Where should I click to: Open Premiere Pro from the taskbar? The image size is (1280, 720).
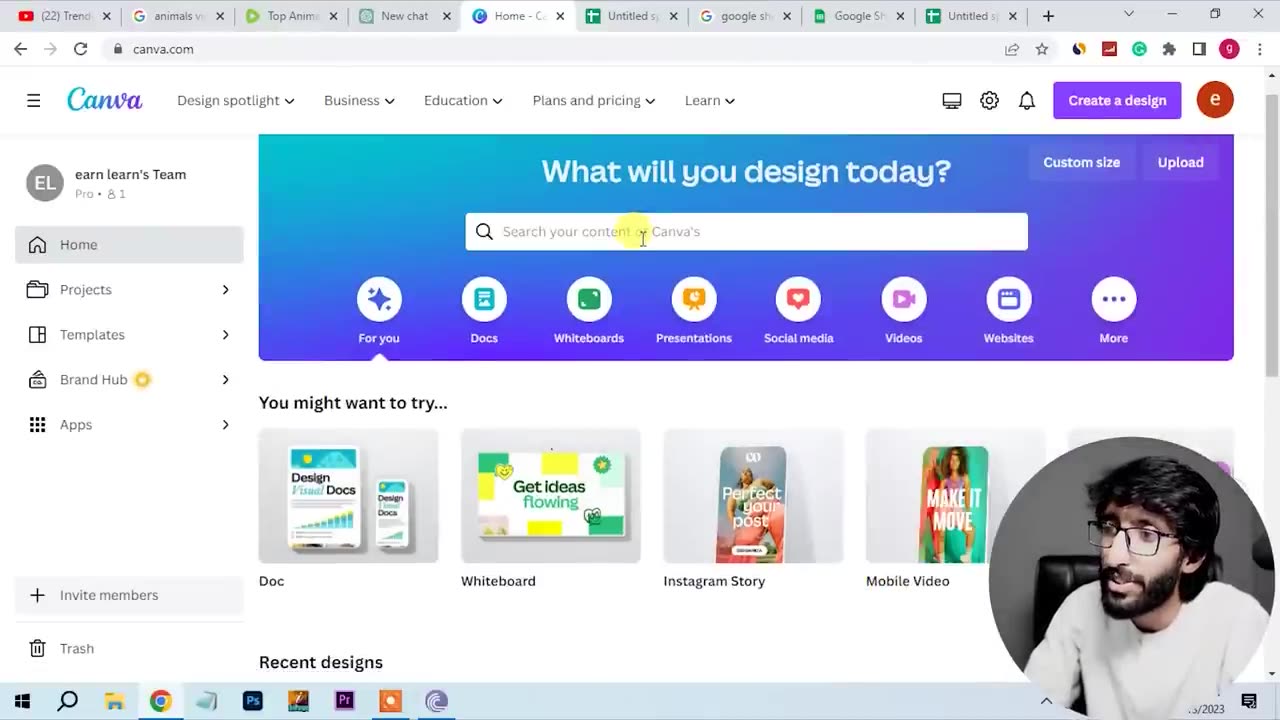coord(345,701)
